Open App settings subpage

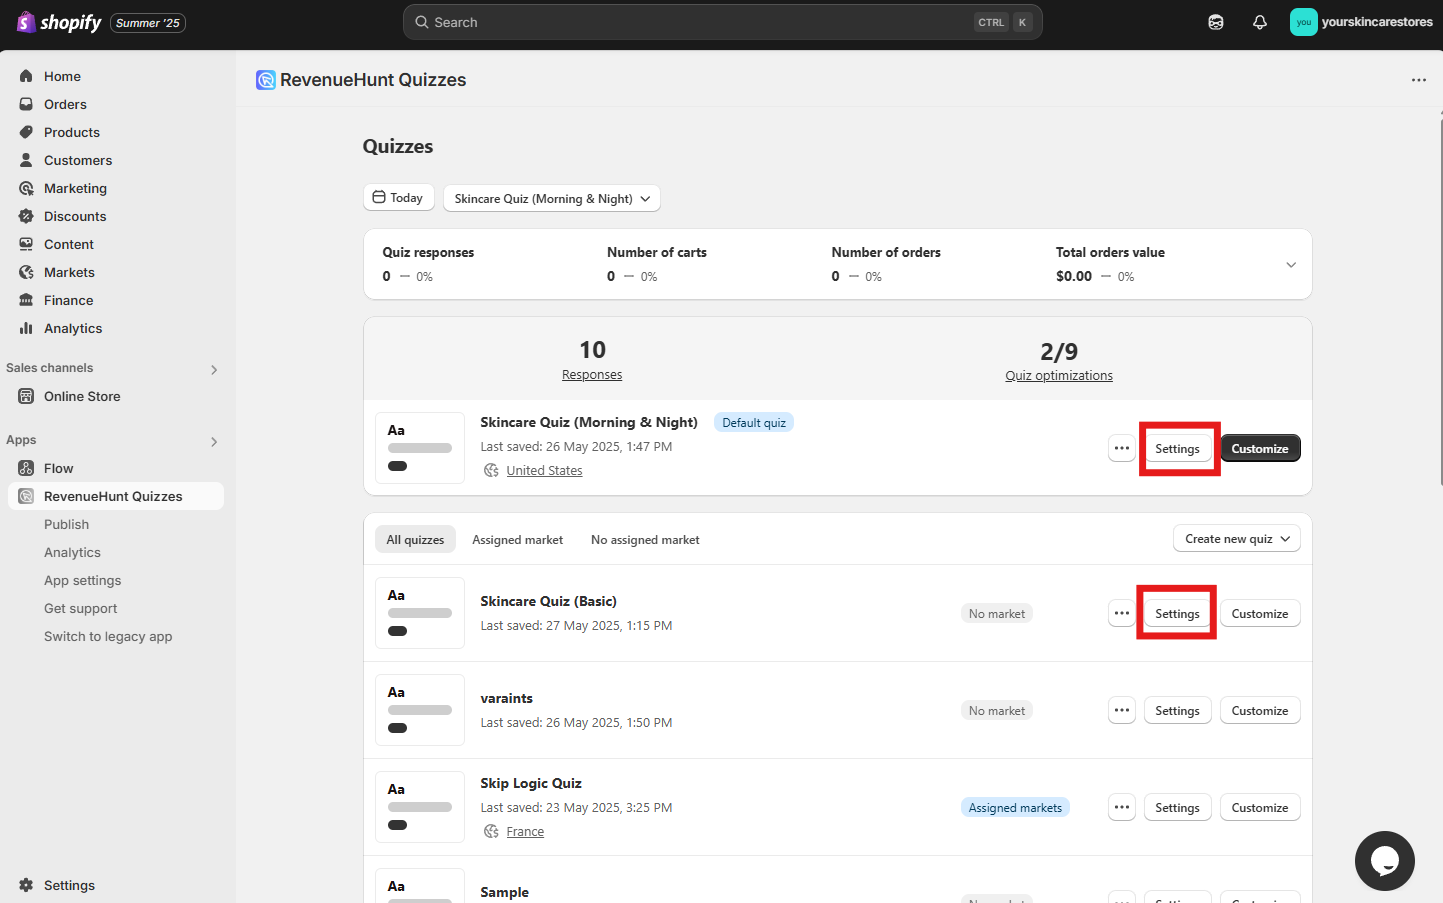point(82,580)
